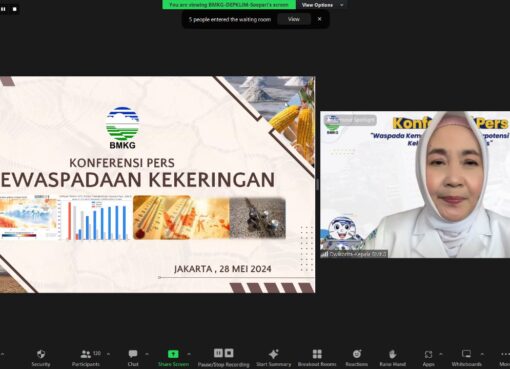Open Breakout Rooms grid icon
This screenshot has height=369, width=510.
click(x=317, y=354)
